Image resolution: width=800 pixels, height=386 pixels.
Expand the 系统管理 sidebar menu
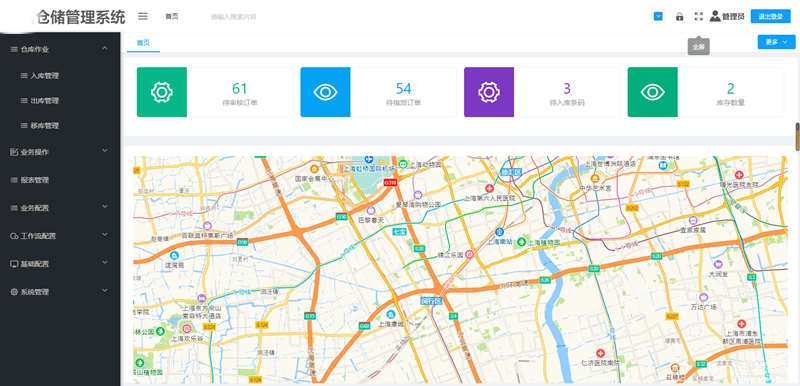(x=60, y=292)
